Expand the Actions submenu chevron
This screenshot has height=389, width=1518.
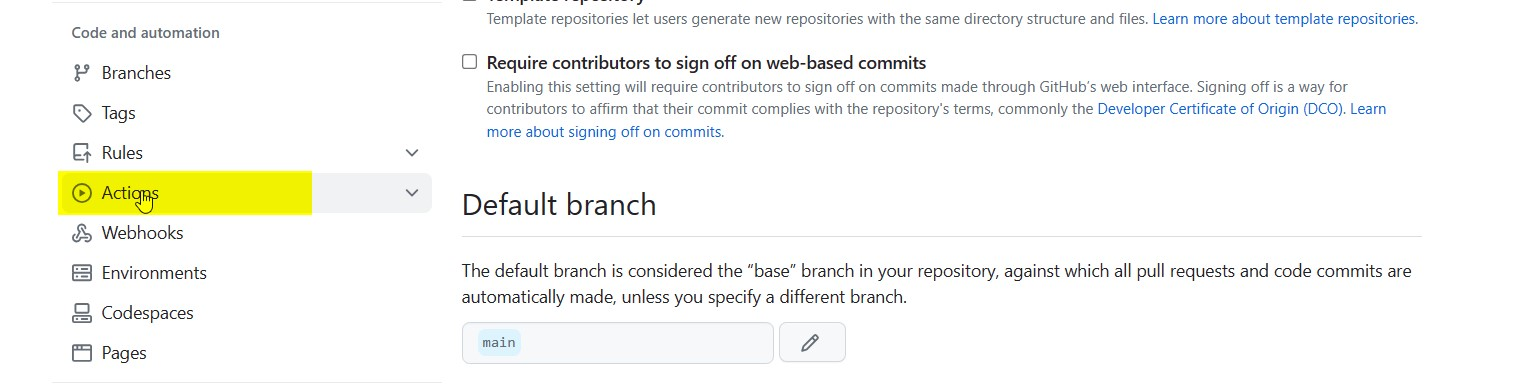click(x=412, y=193)
